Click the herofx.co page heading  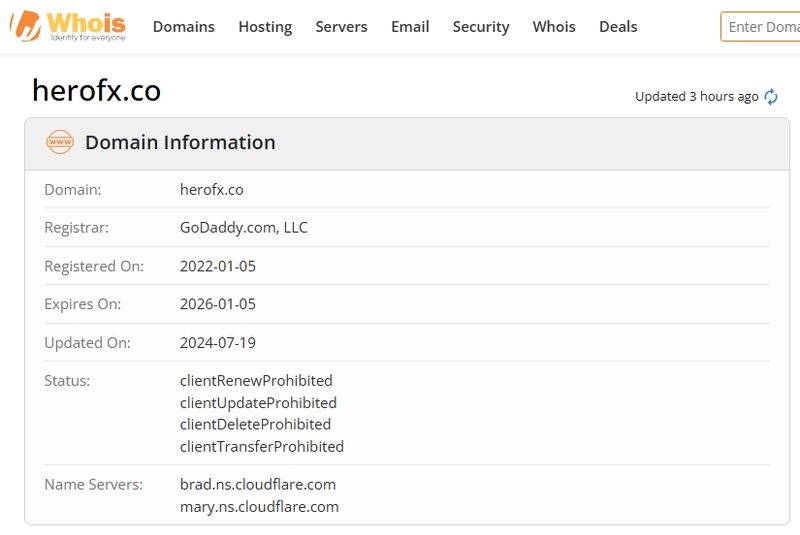click(x=96, y=91)
